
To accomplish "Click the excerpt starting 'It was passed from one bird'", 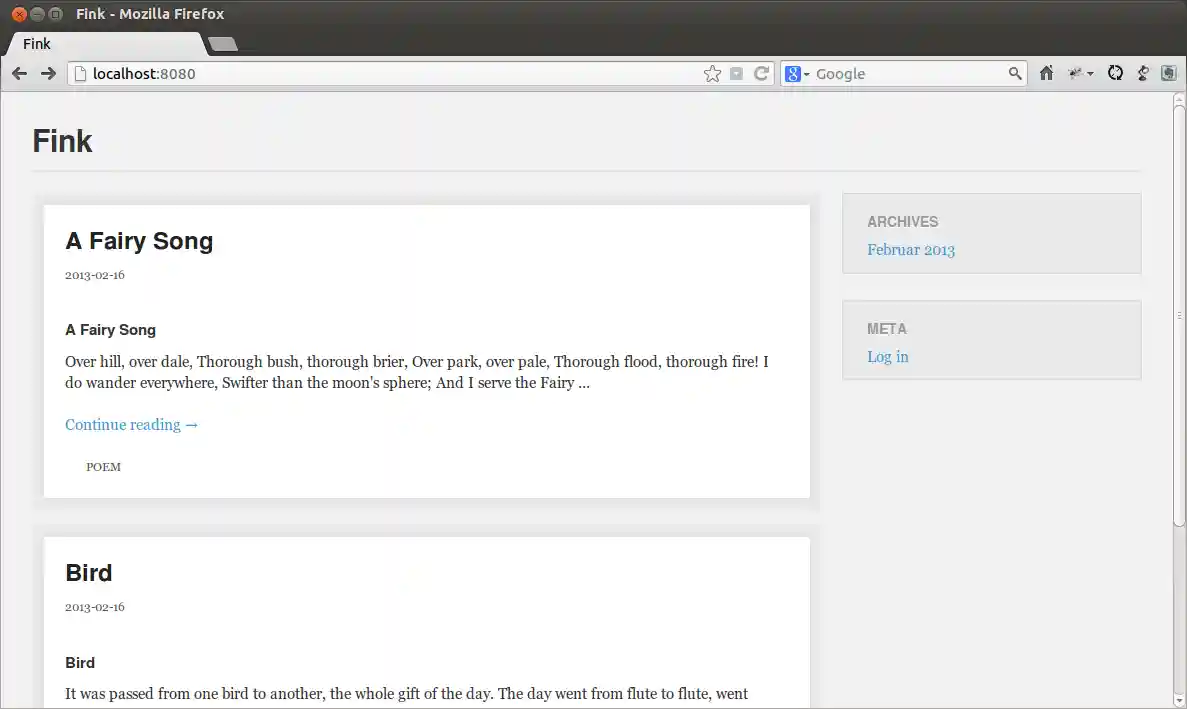I will tap(407, 694).
